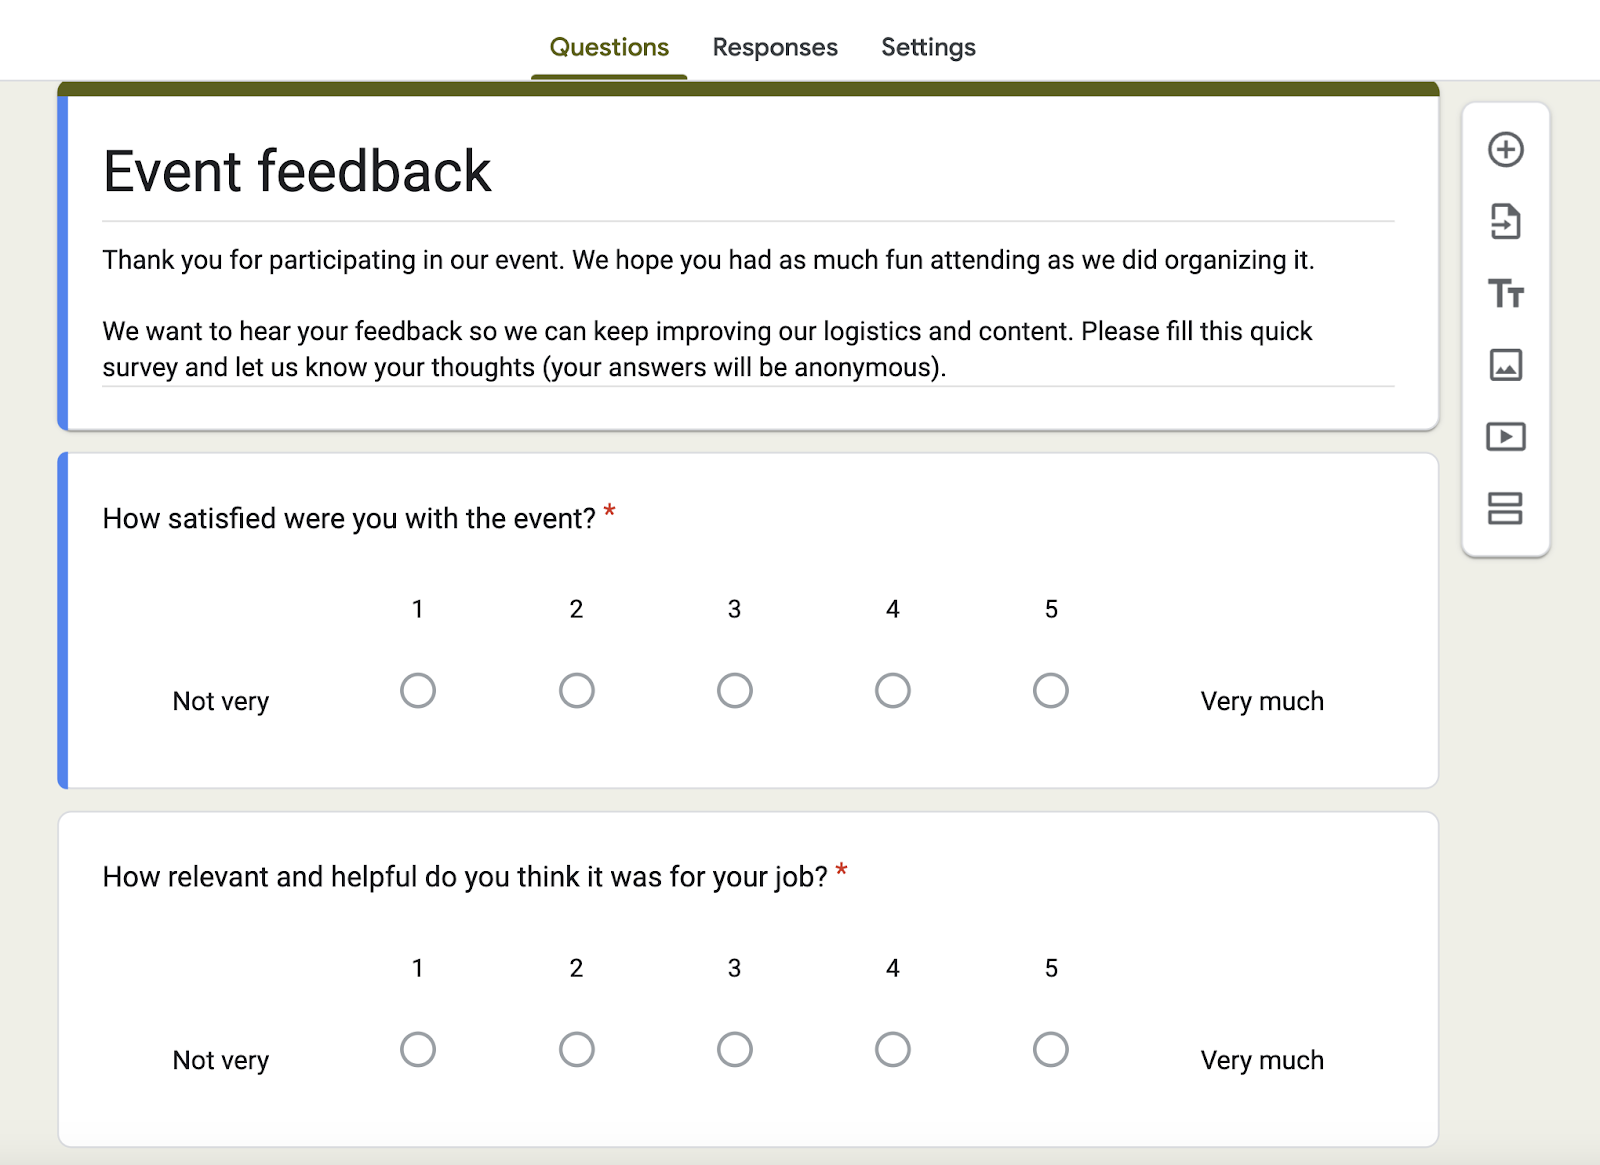This screenshot has width=1600, height=1165.
Task: Select the Questions tab
Action: click(609, 47)
